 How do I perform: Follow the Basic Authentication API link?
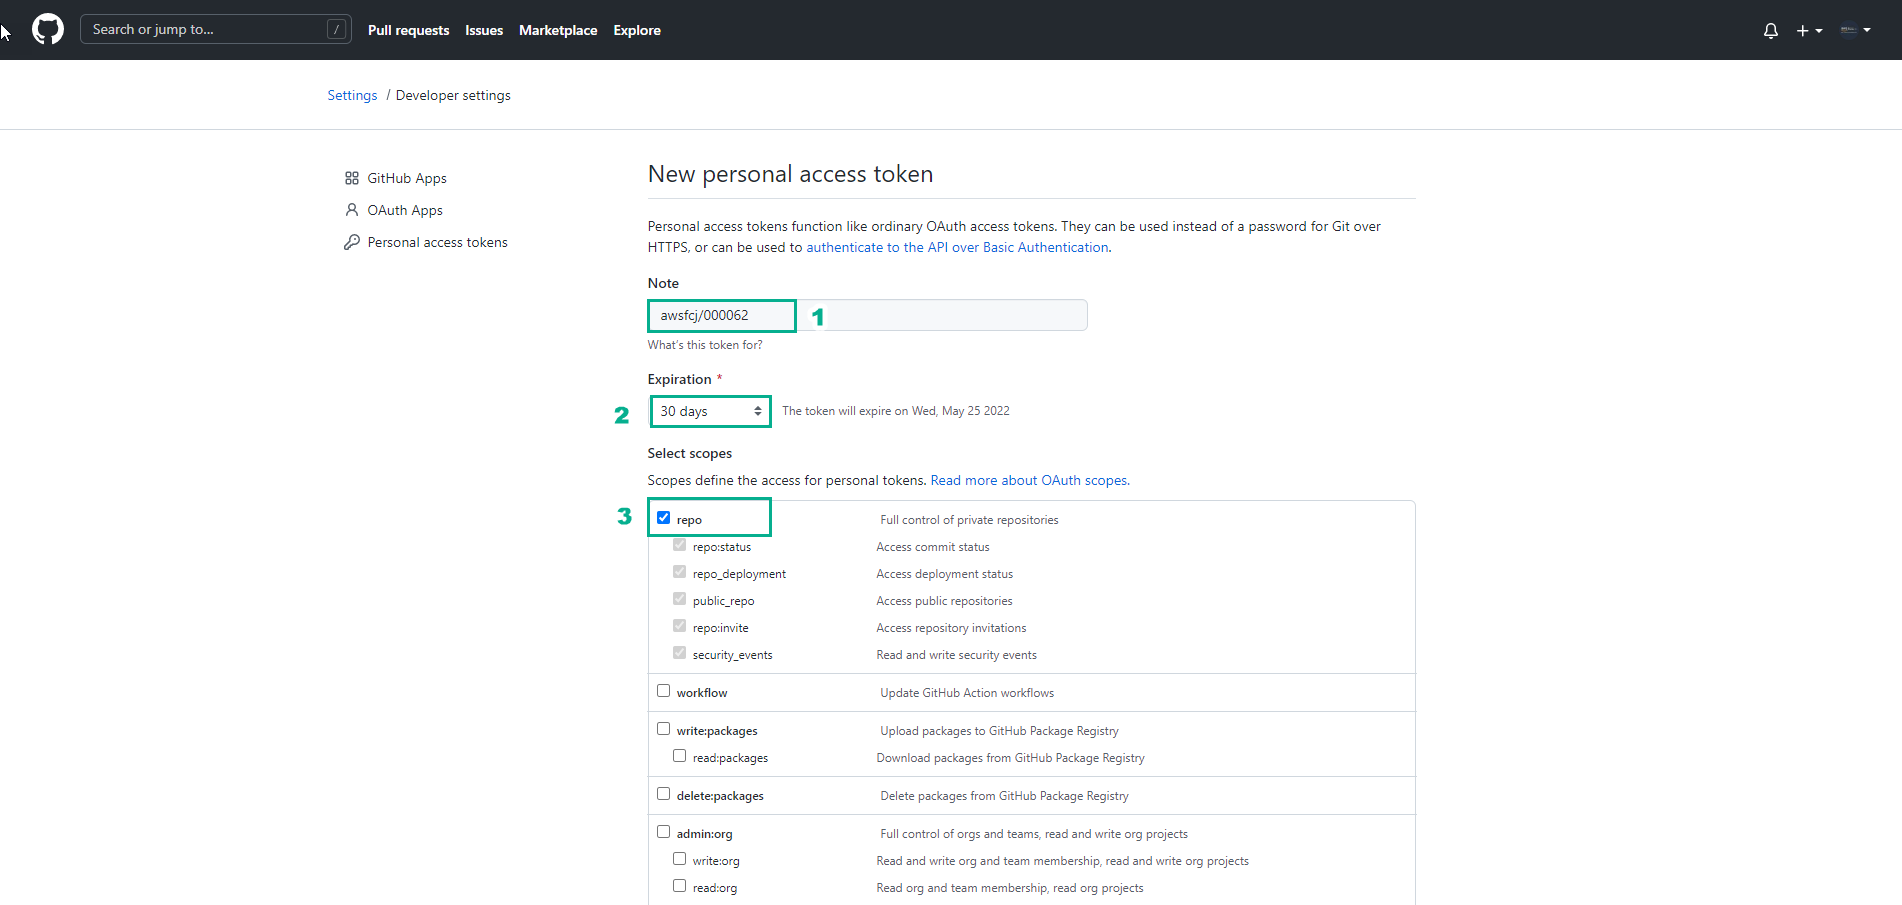point(957,247)
